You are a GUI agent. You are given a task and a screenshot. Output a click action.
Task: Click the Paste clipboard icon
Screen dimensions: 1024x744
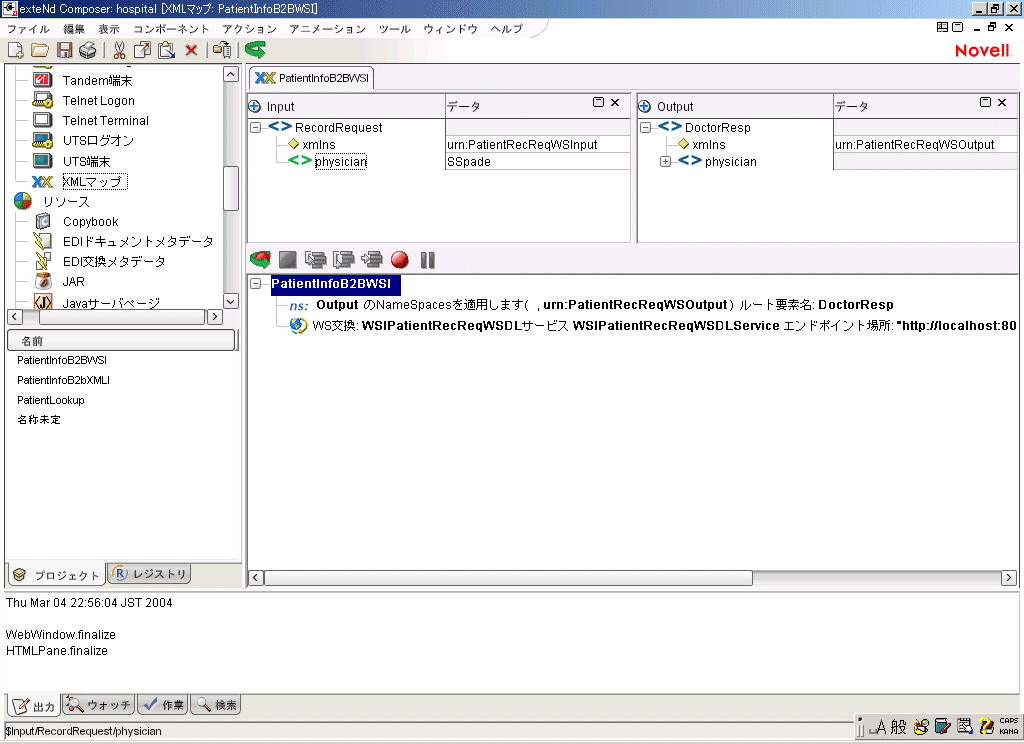pyautogui.click(x=167, y=50)
